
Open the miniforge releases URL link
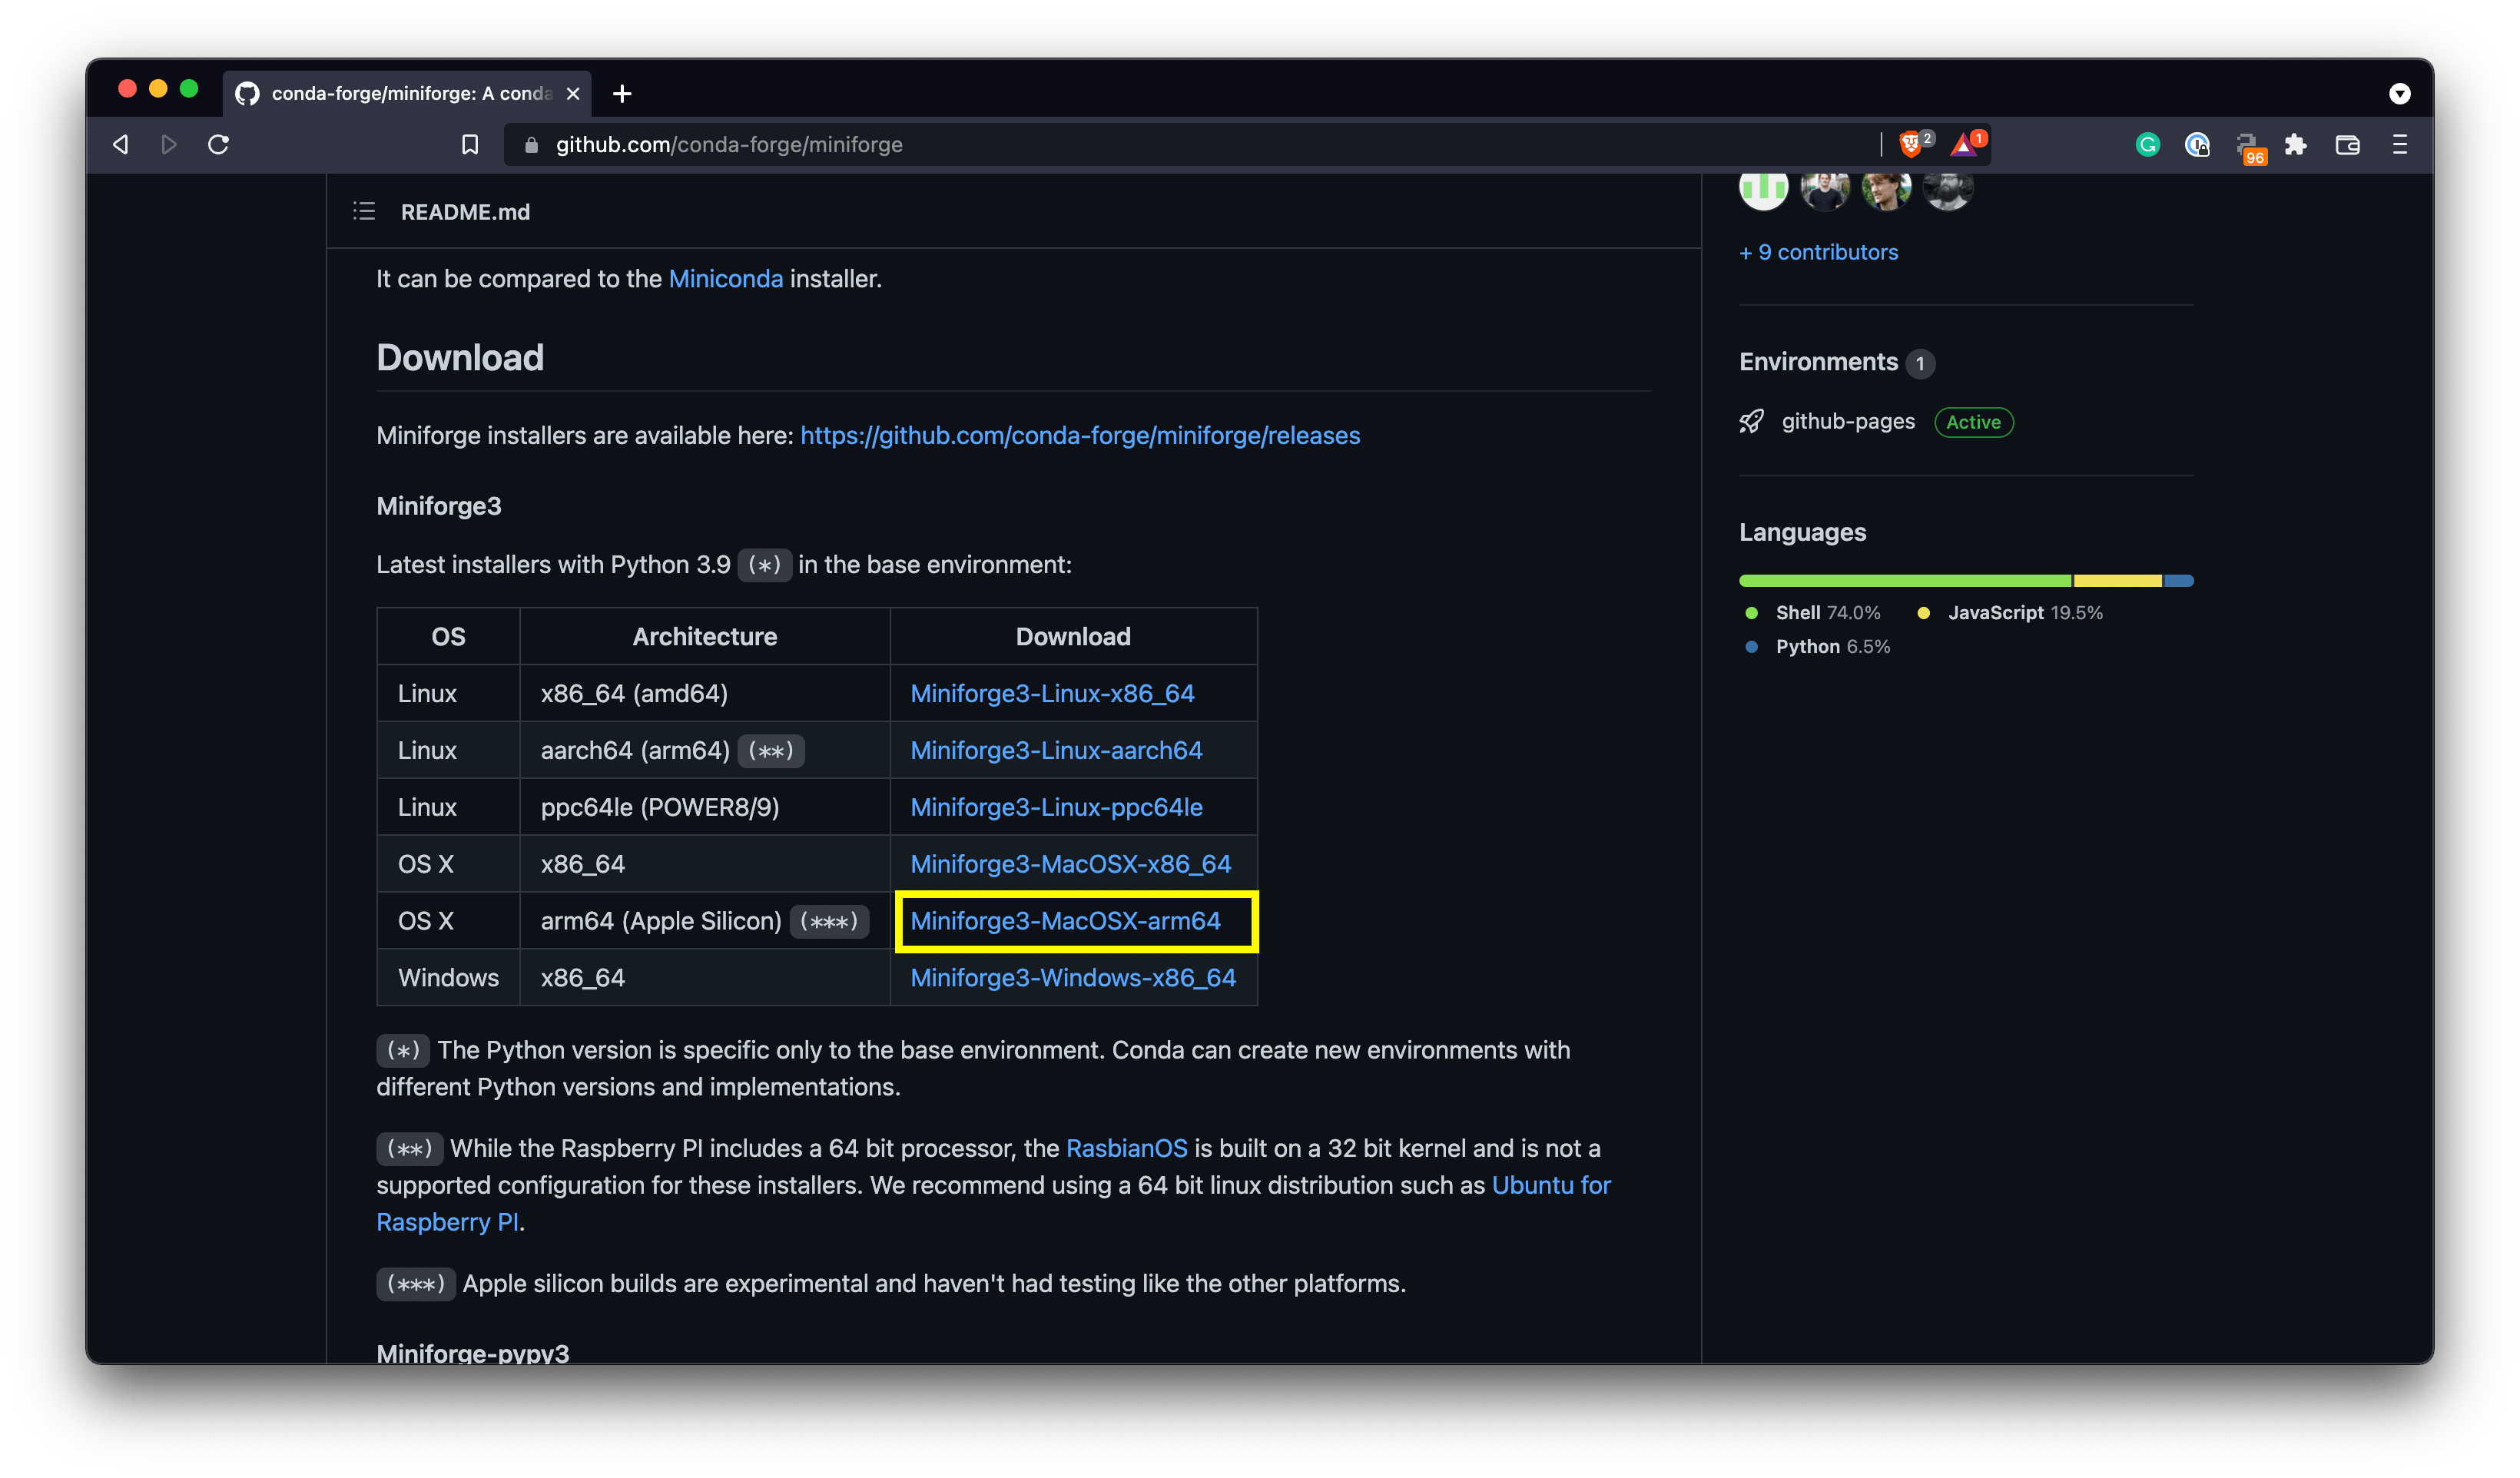1080,436
